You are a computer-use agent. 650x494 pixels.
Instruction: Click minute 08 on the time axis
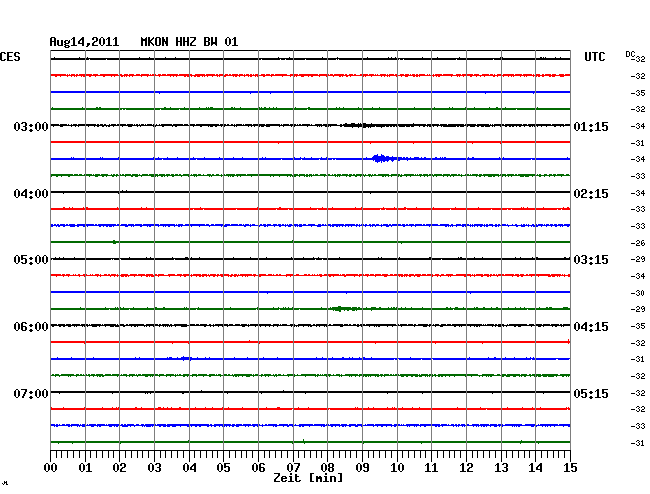pyautogui.click(x=327, y=468)
